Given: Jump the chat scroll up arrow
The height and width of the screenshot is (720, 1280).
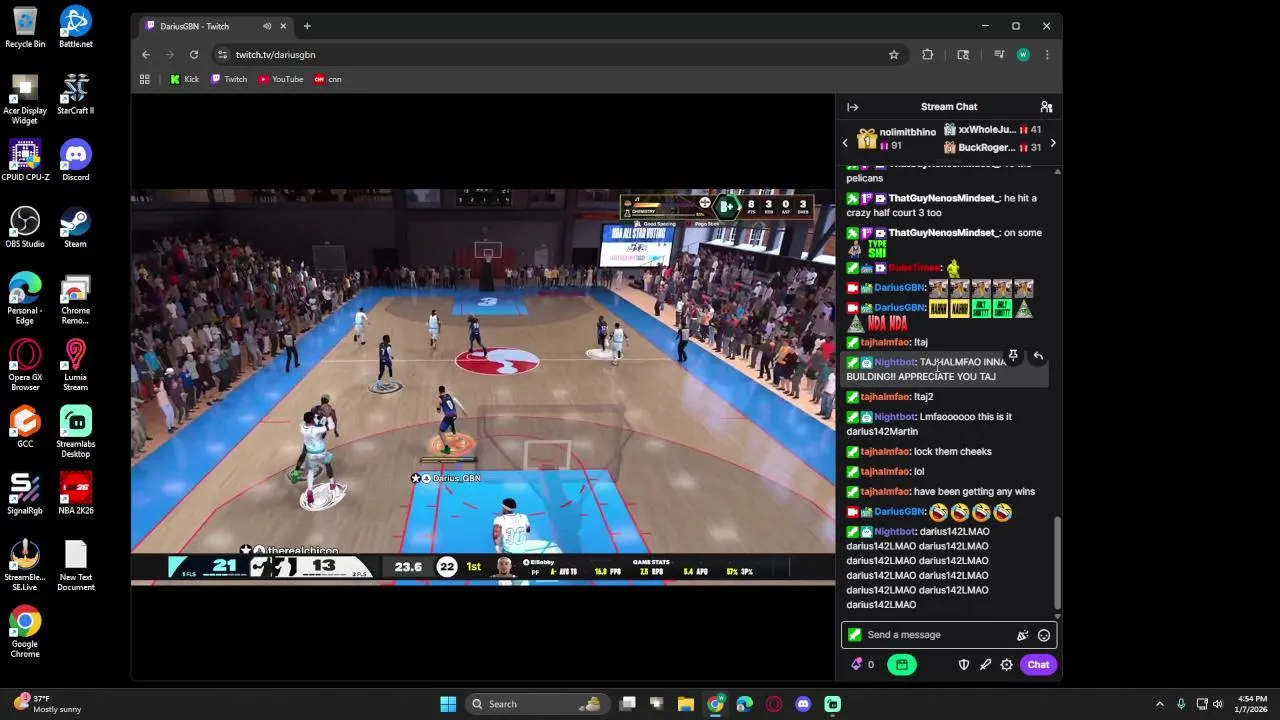Looking at the screenshot, I should coord(1057,172).
